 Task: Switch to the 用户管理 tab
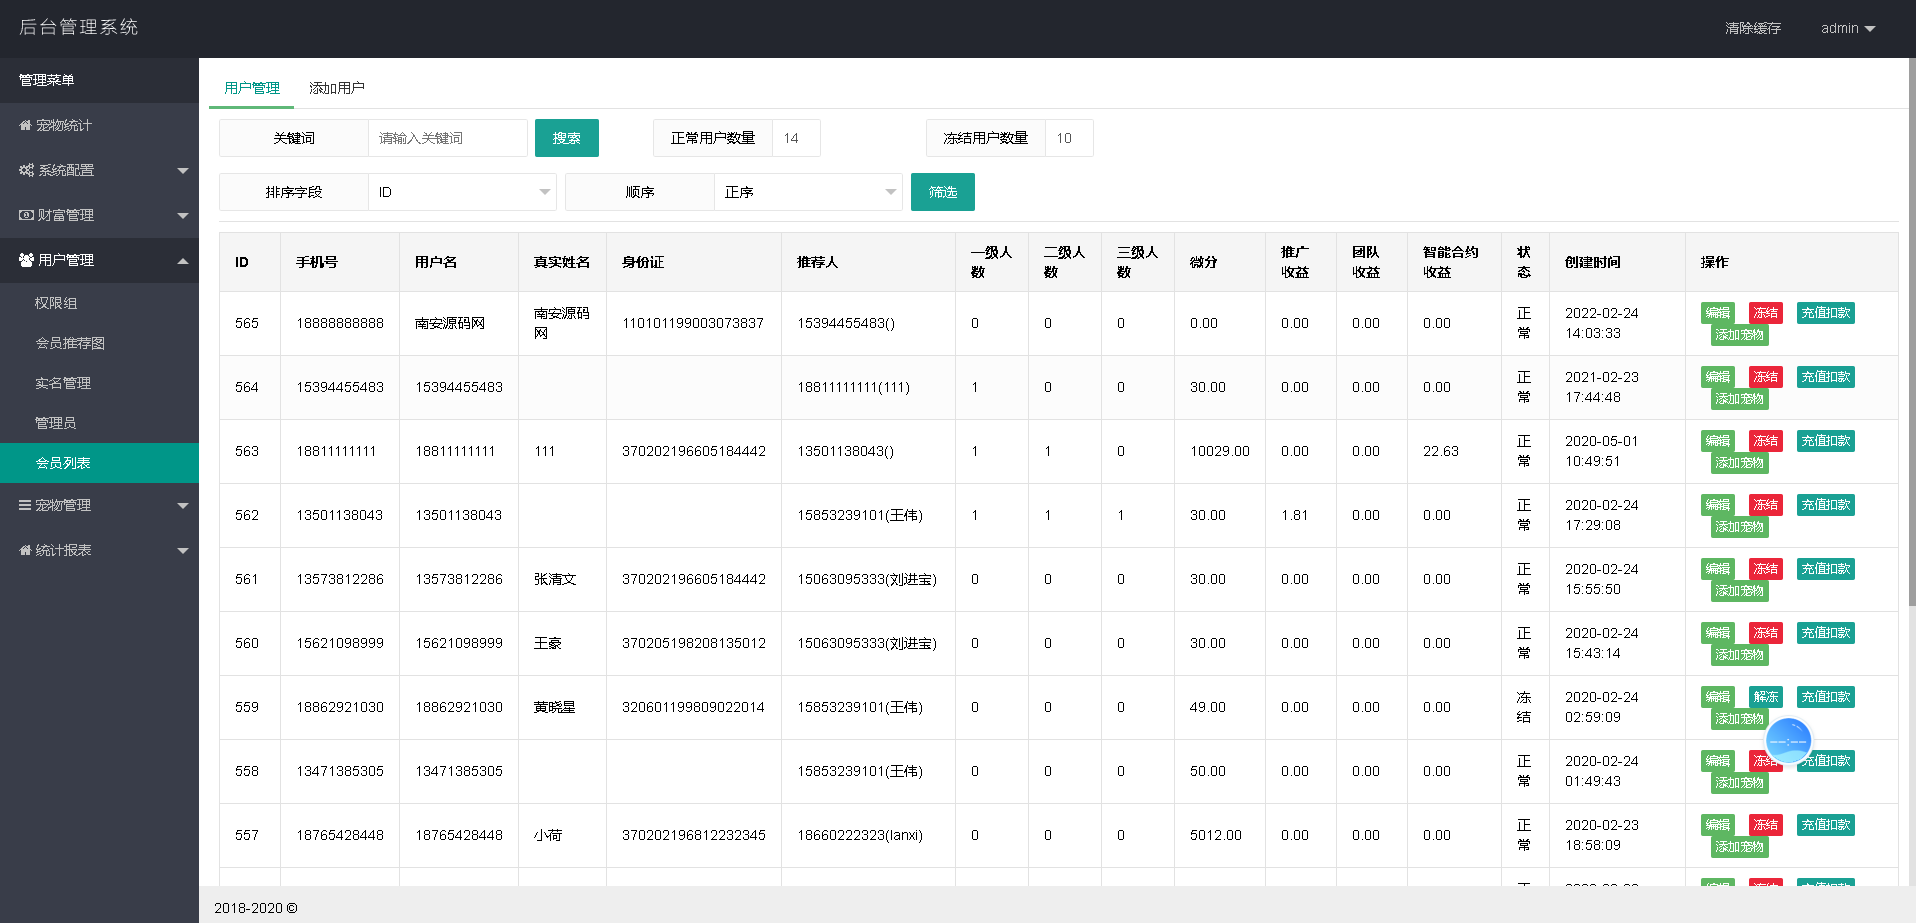pos(252,88)
